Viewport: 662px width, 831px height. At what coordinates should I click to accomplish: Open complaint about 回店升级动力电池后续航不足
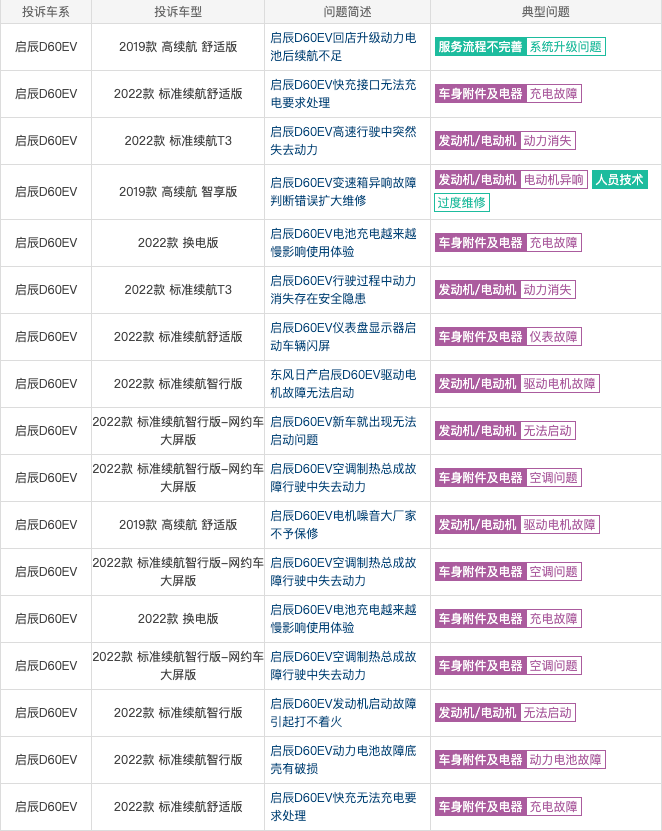[343, 47]
